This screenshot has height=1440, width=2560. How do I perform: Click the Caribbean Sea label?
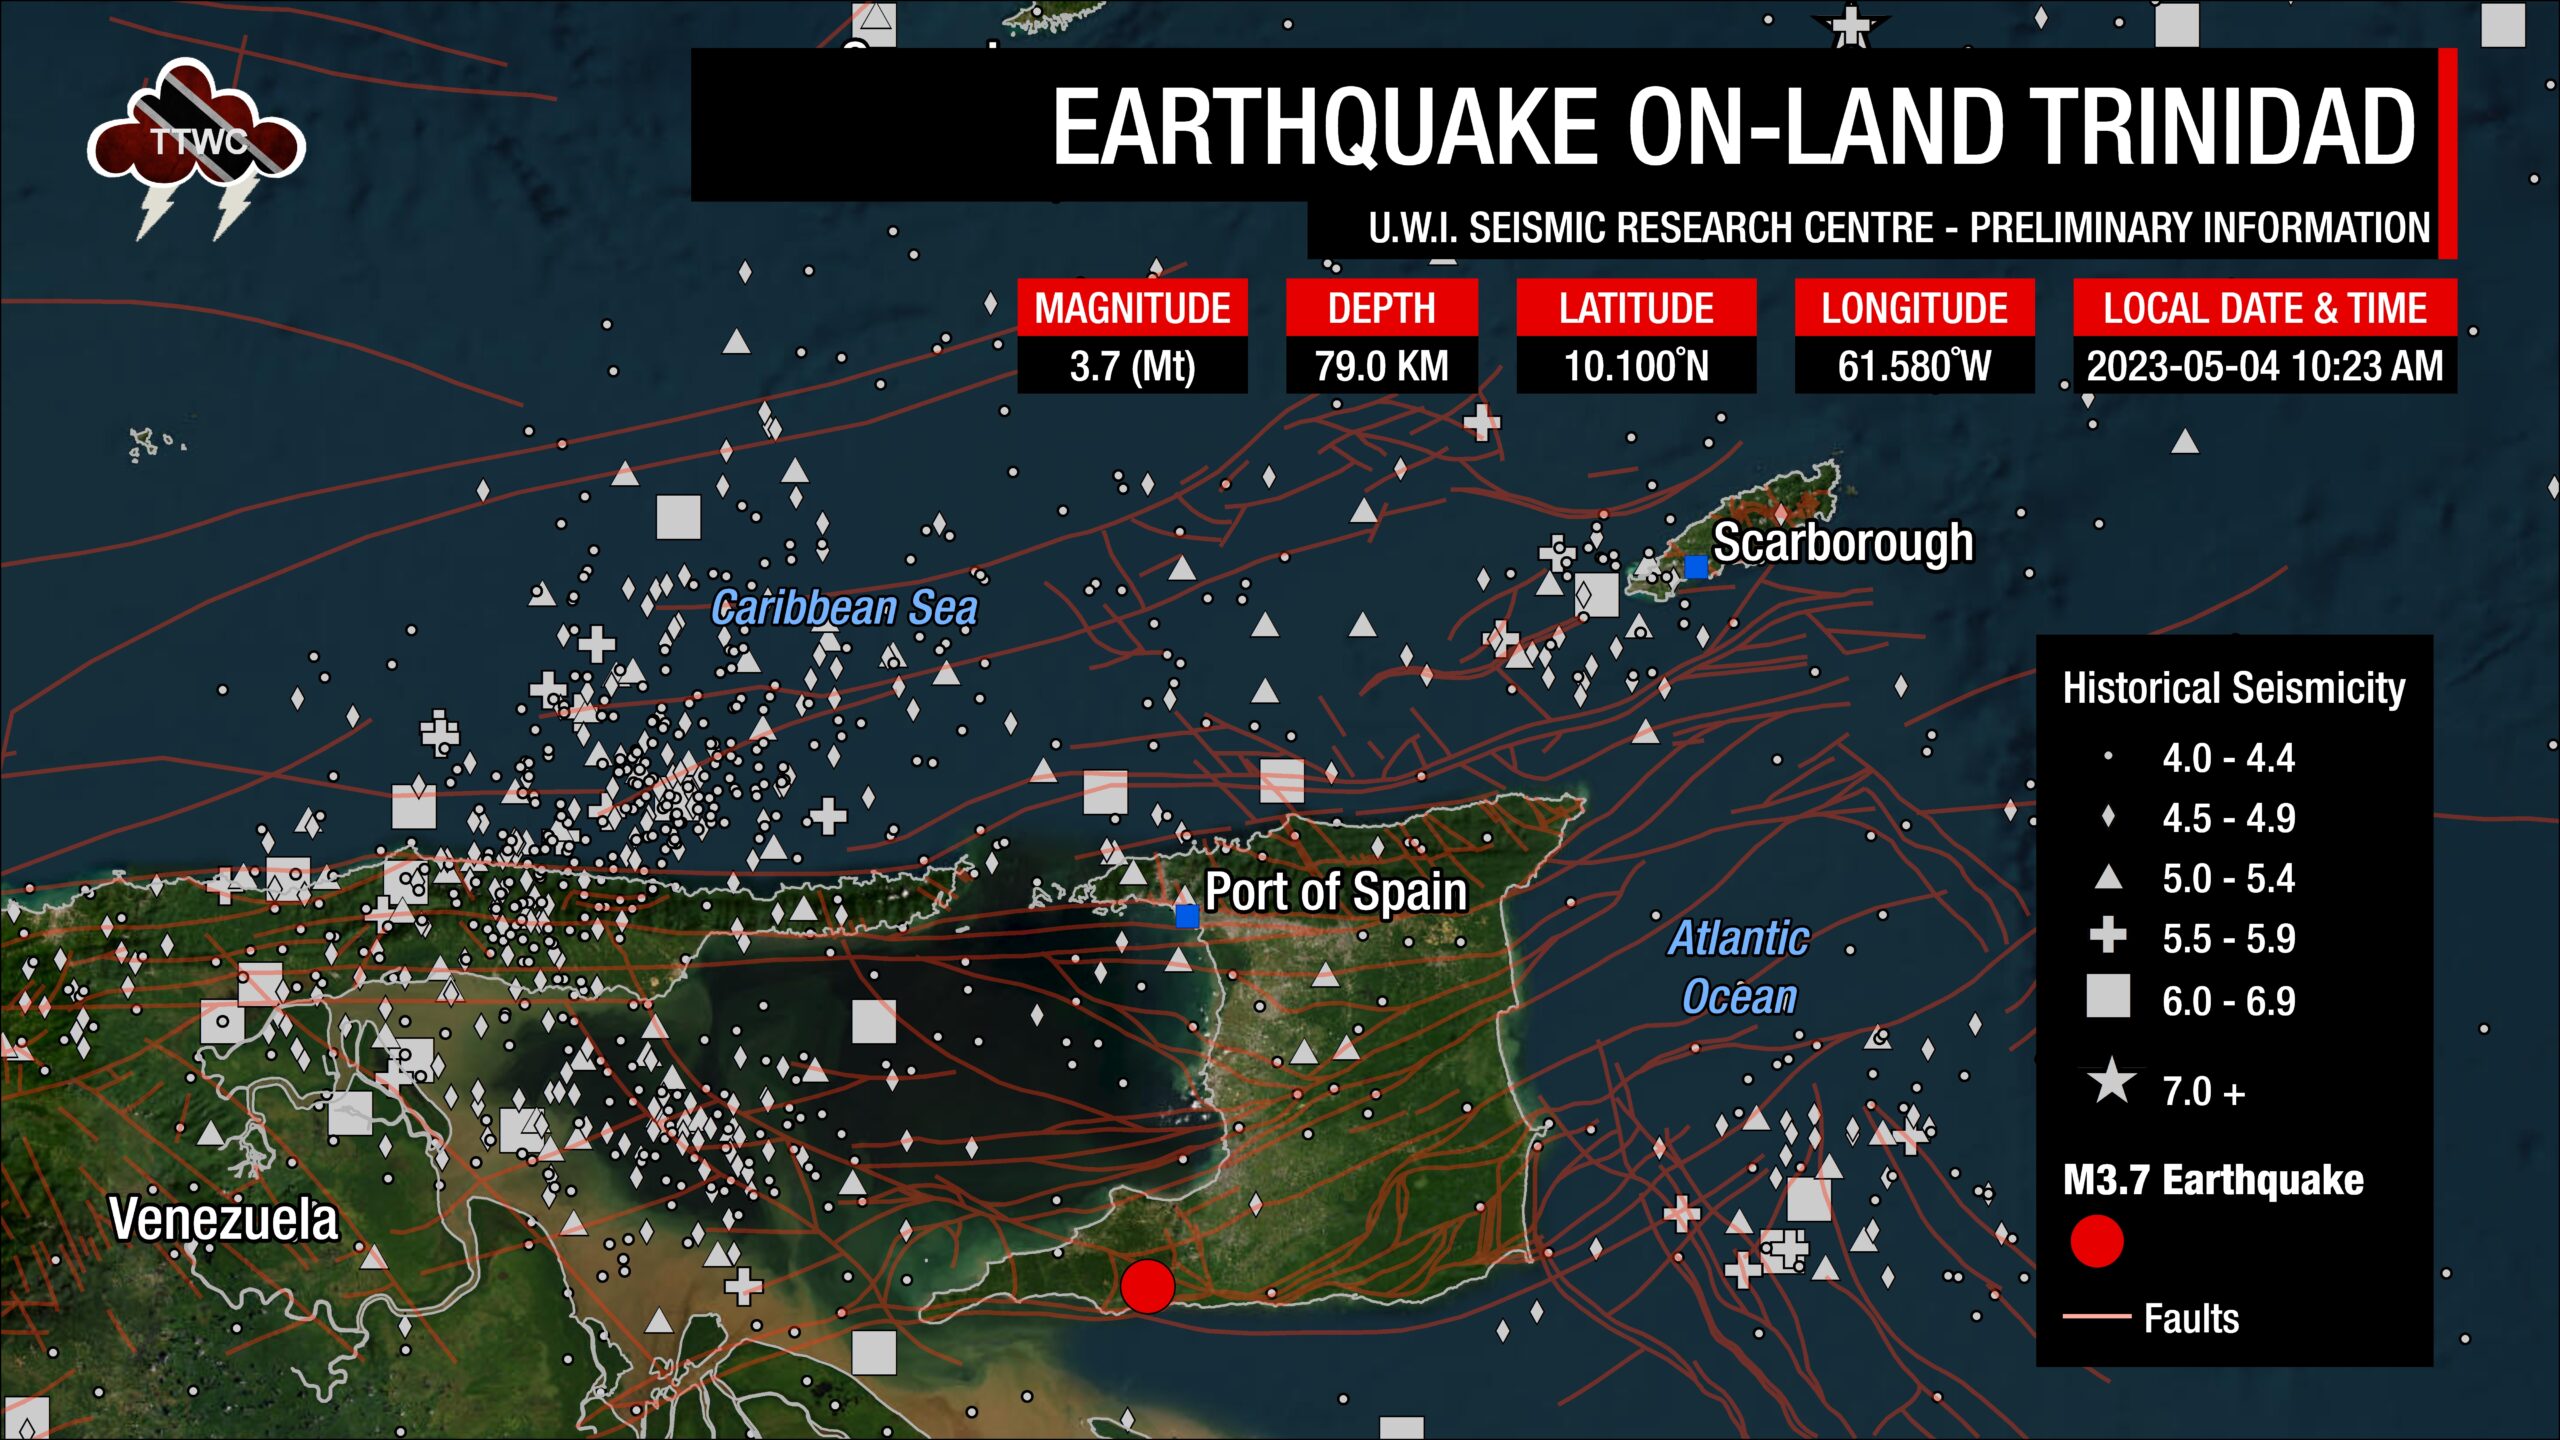844,608
